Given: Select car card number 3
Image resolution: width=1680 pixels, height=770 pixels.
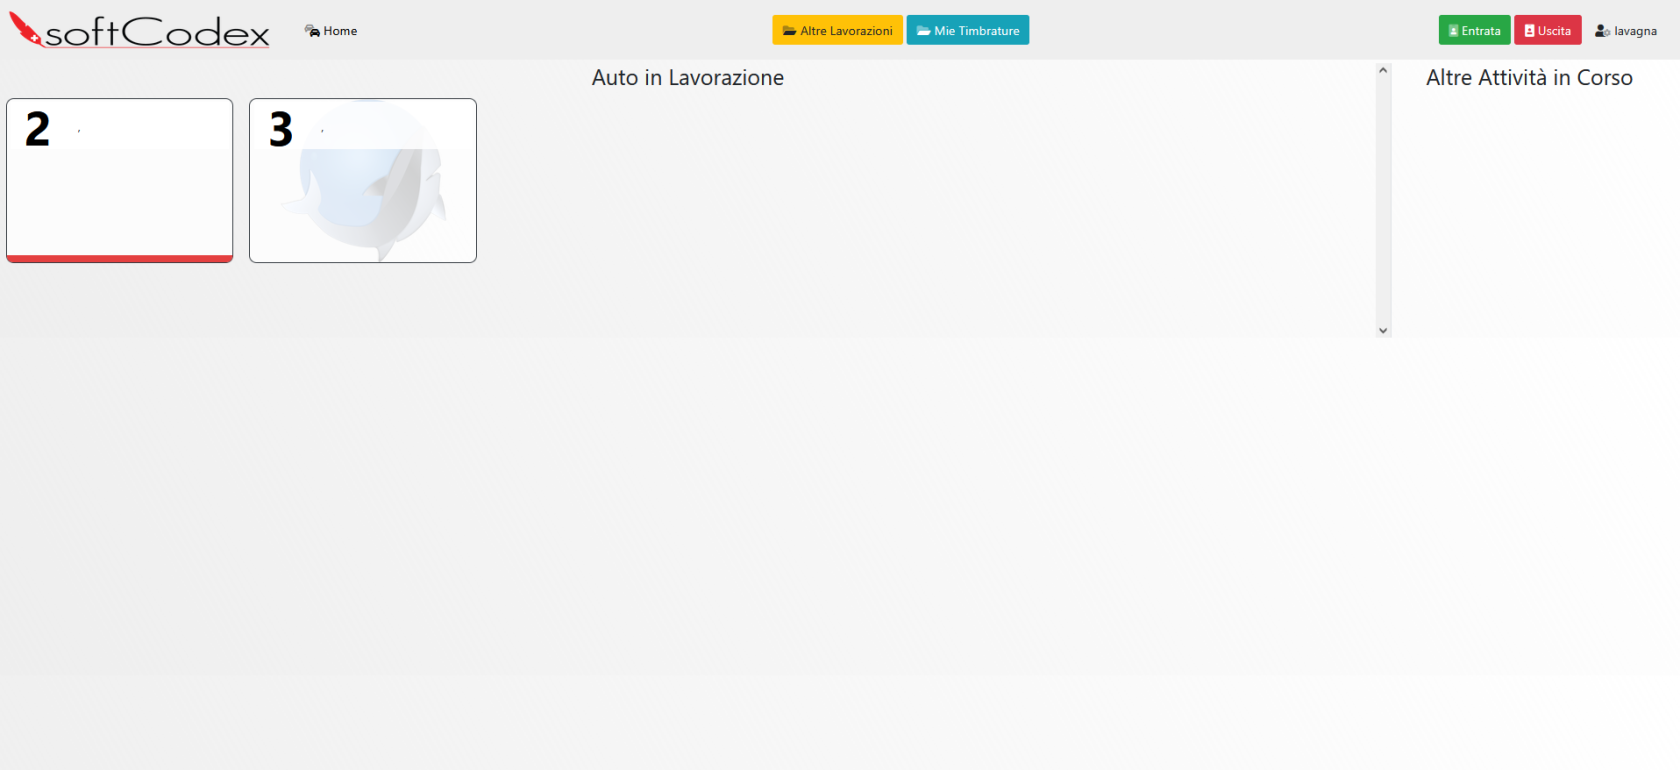Looking at the screenshot, I should pyautogui.click(x=362, y=180).
